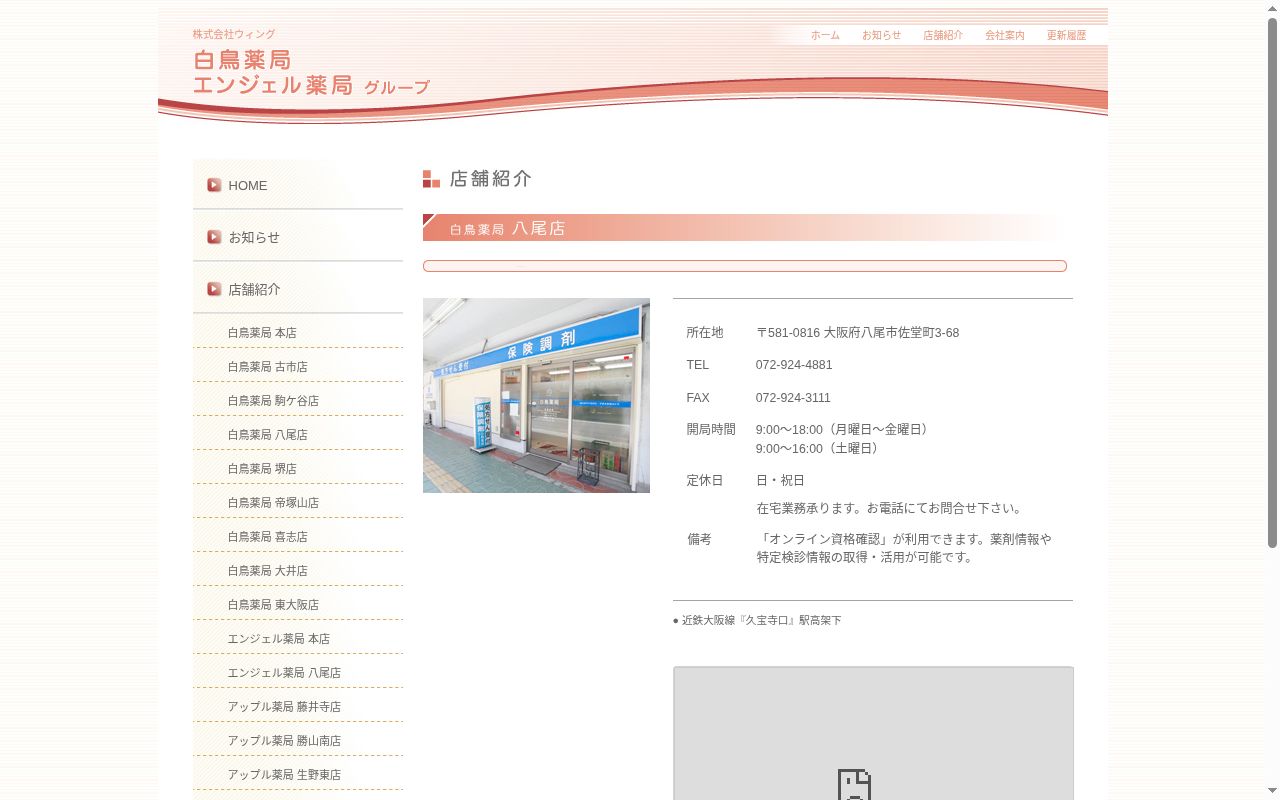
Task: Click the red arrow icon beside お知らせ
Action: coord(214,237)
